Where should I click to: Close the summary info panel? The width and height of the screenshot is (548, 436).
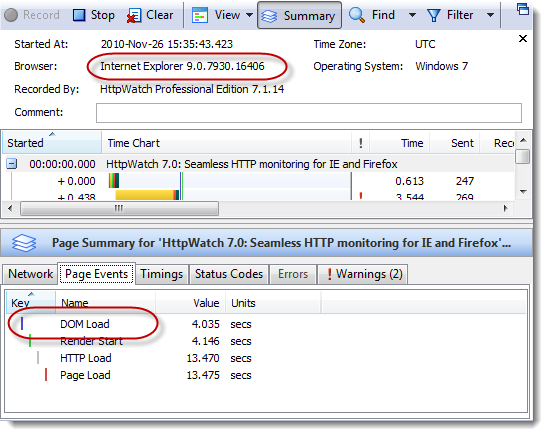[523, 38]
